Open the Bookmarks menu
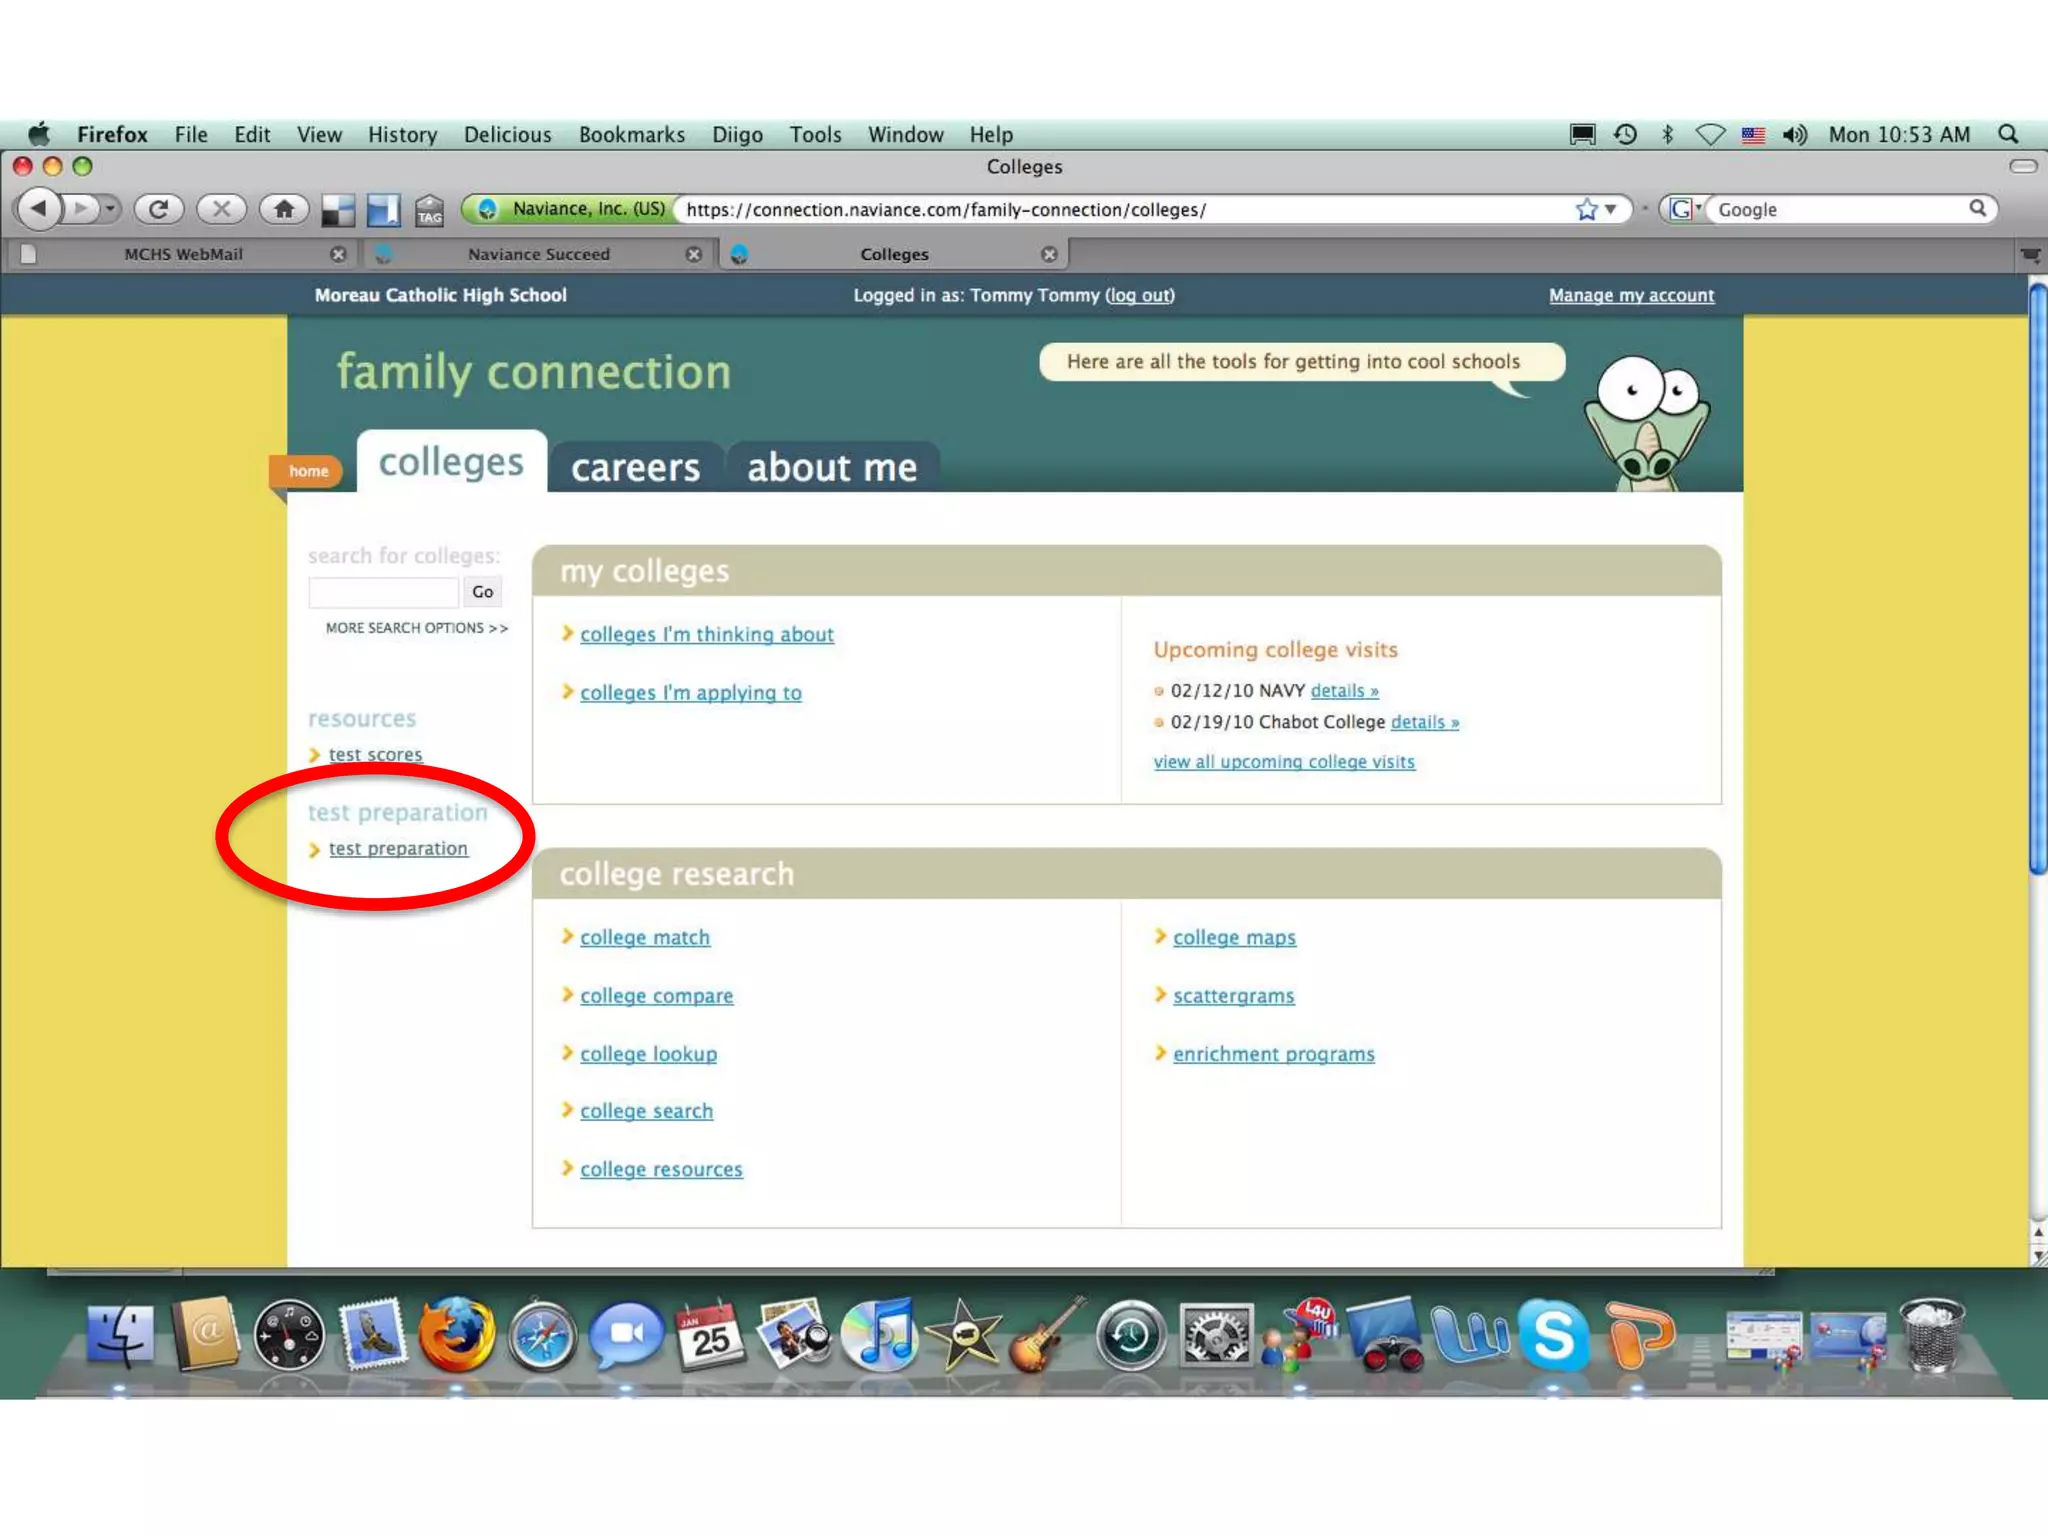 [631, 134]
